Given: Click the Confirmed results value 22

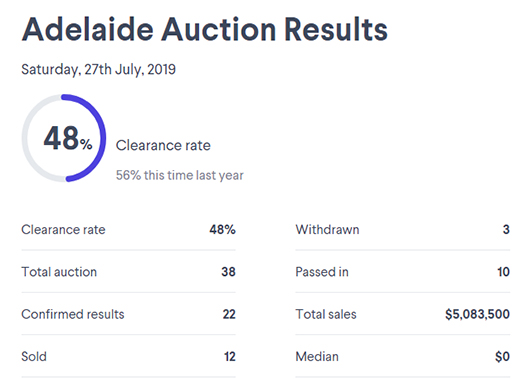Looking at the screenshot, I should click(229, 314).
